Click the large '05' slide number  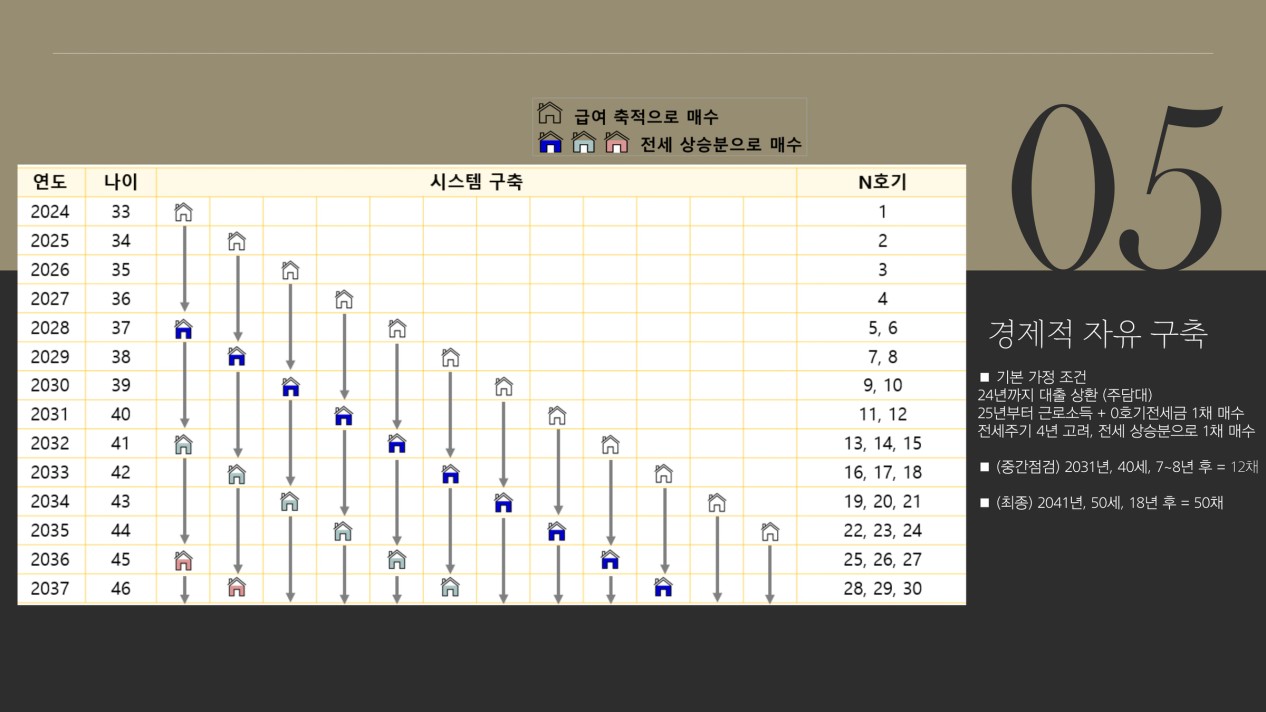pos(1116,186)
